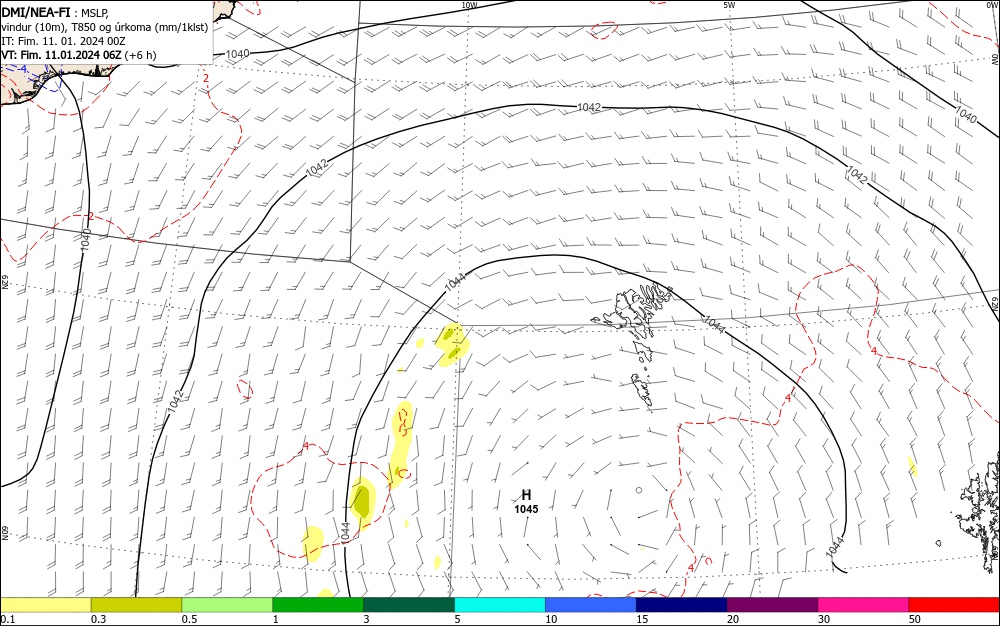Click the 'DMI/NEA-FI : MSLP,' title line
The height and width of the screenshot is (626, 1000).
point(55,11)
